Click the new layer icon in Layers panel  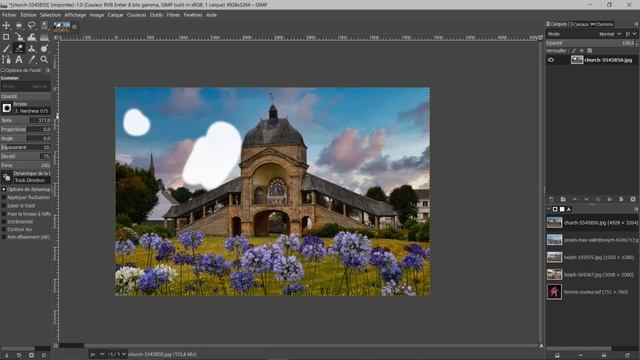(551, 199)
